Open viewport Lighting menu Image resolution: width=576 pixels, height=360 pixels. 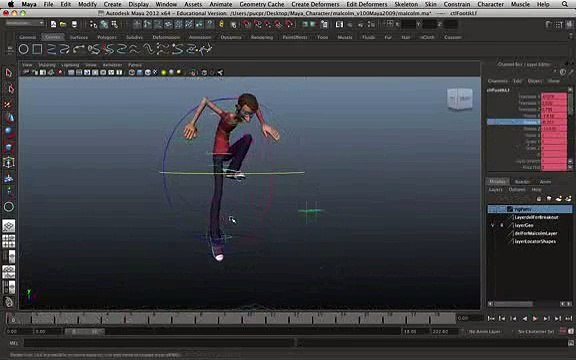click(x=70, y=65)
